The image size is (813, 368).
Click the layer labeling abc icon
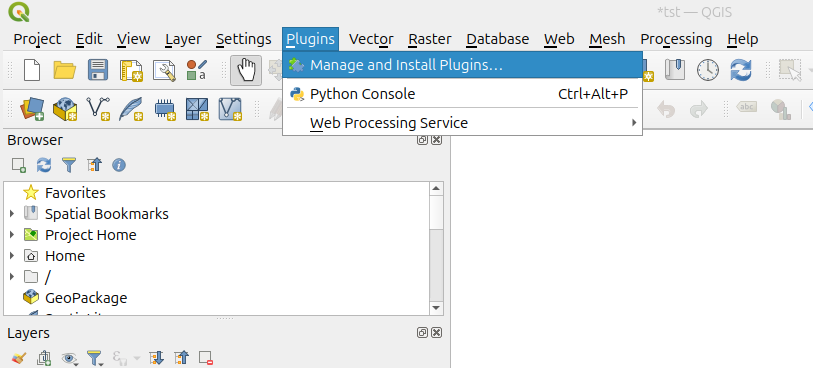747,108
